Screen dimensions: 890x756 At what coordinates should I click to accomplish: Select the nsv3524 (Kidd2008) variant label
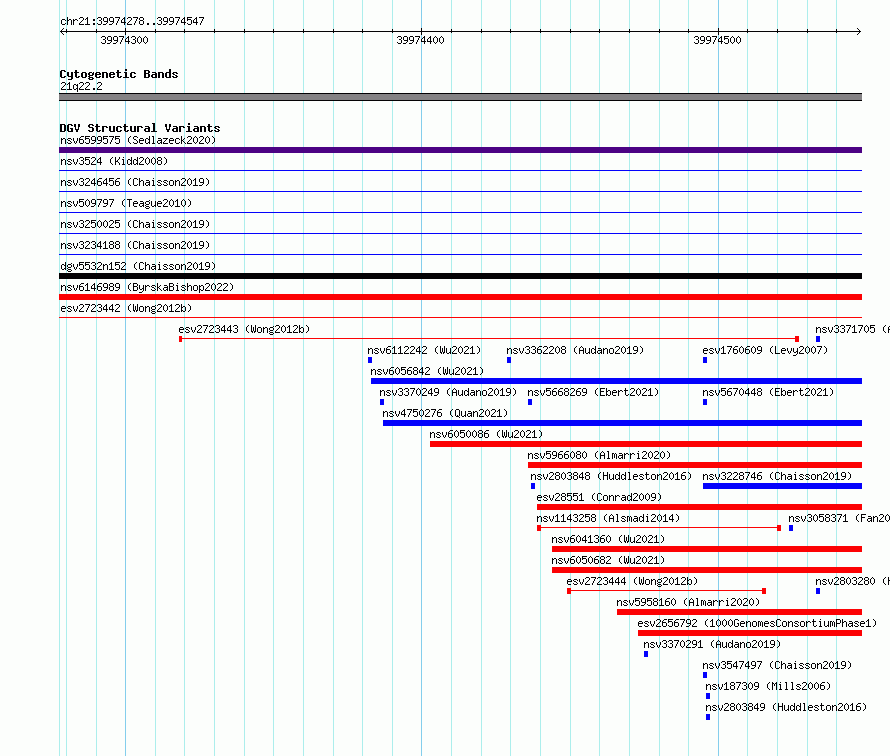pos(114,161)
